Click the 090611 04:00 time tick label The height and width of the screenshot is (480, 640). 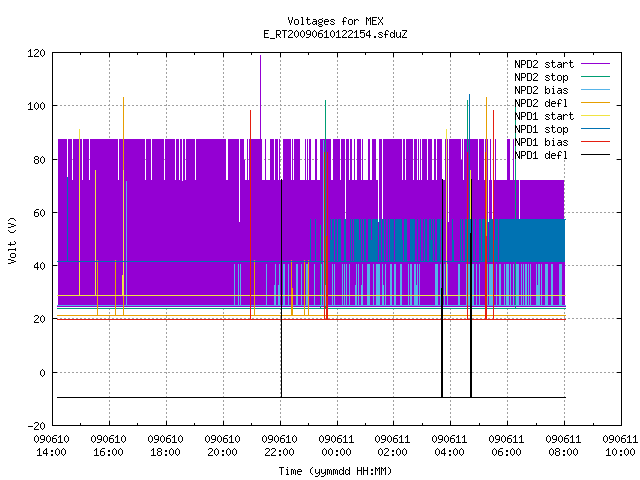coord(449,446)
